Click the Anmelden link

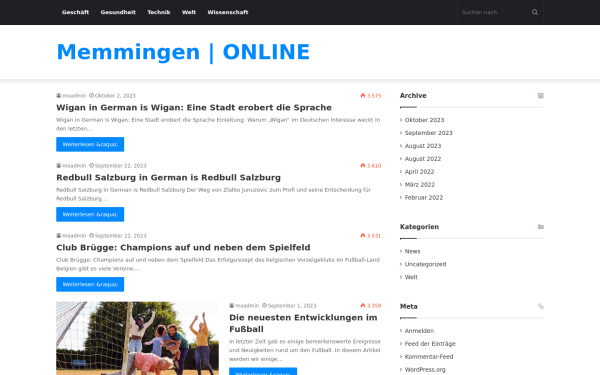click(419, 331)
